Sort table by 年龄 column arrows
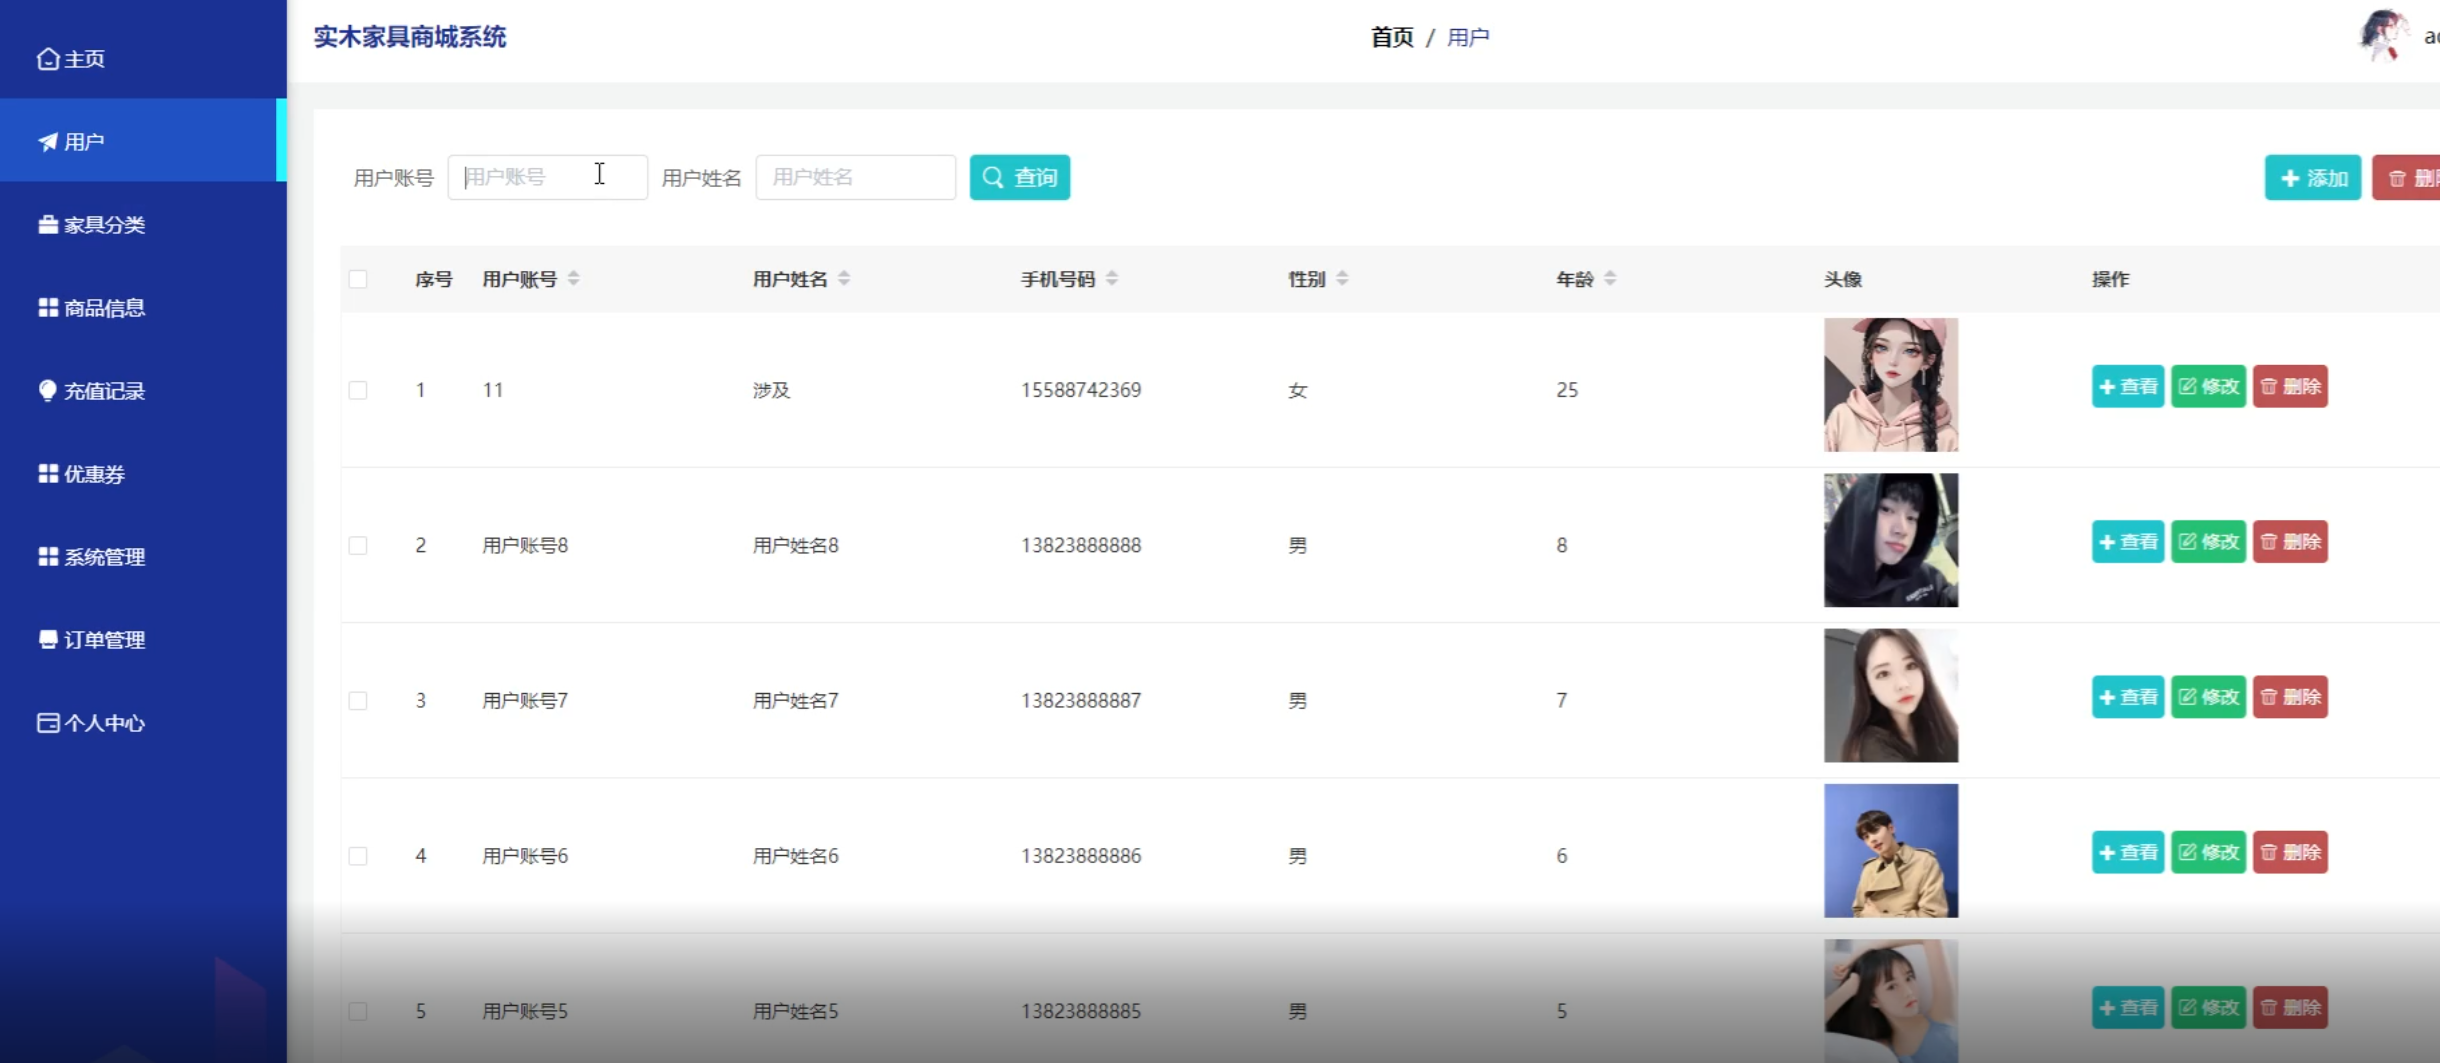The height and width of the screenshot is (1063, 2440). click(1610, 279)
